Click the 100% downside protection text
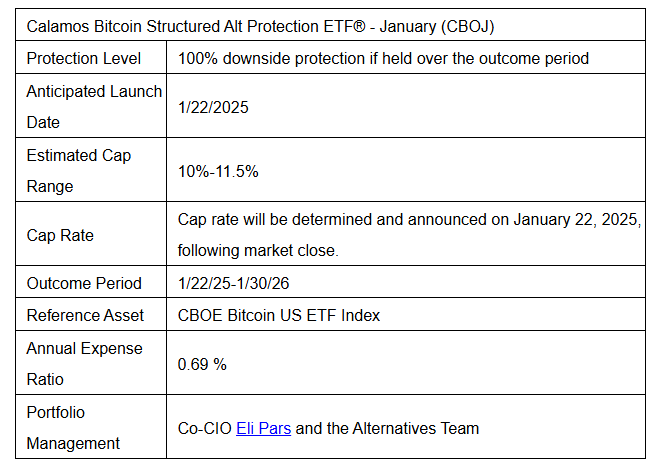Image resolution: width=655 pixels, height=468 pixels. click(x=383, y=58)
